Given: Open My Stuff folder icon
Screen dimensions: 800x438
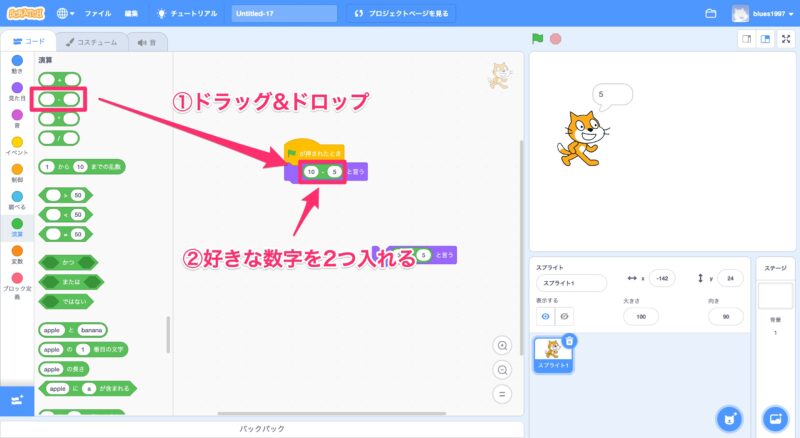Looking at the screenshot, I should coord(711,14).
